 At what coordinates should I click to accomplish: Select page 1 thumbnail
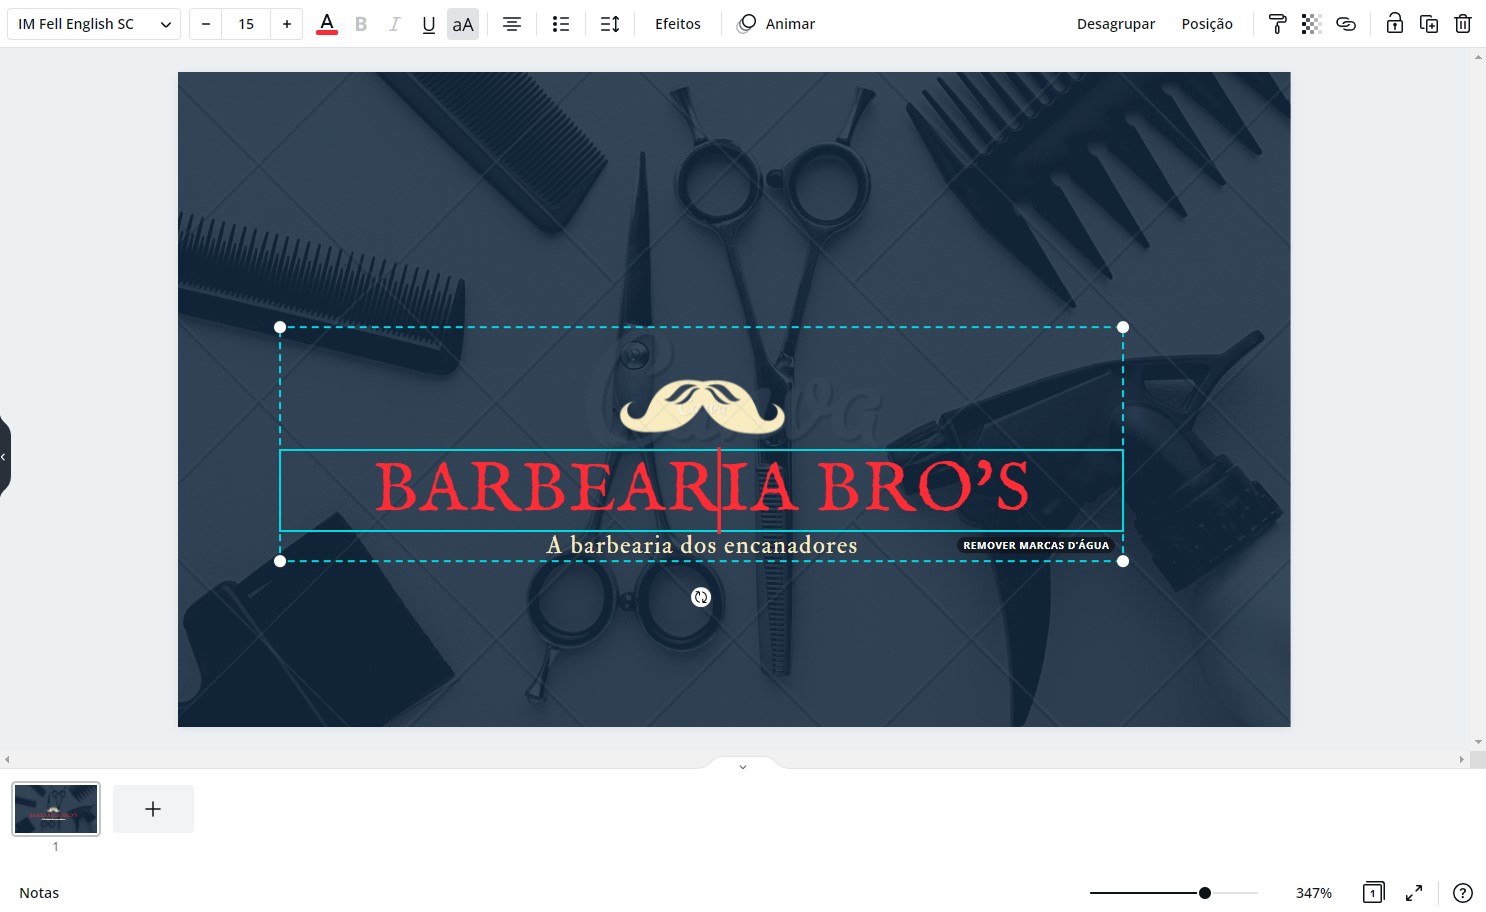point(56,809)
